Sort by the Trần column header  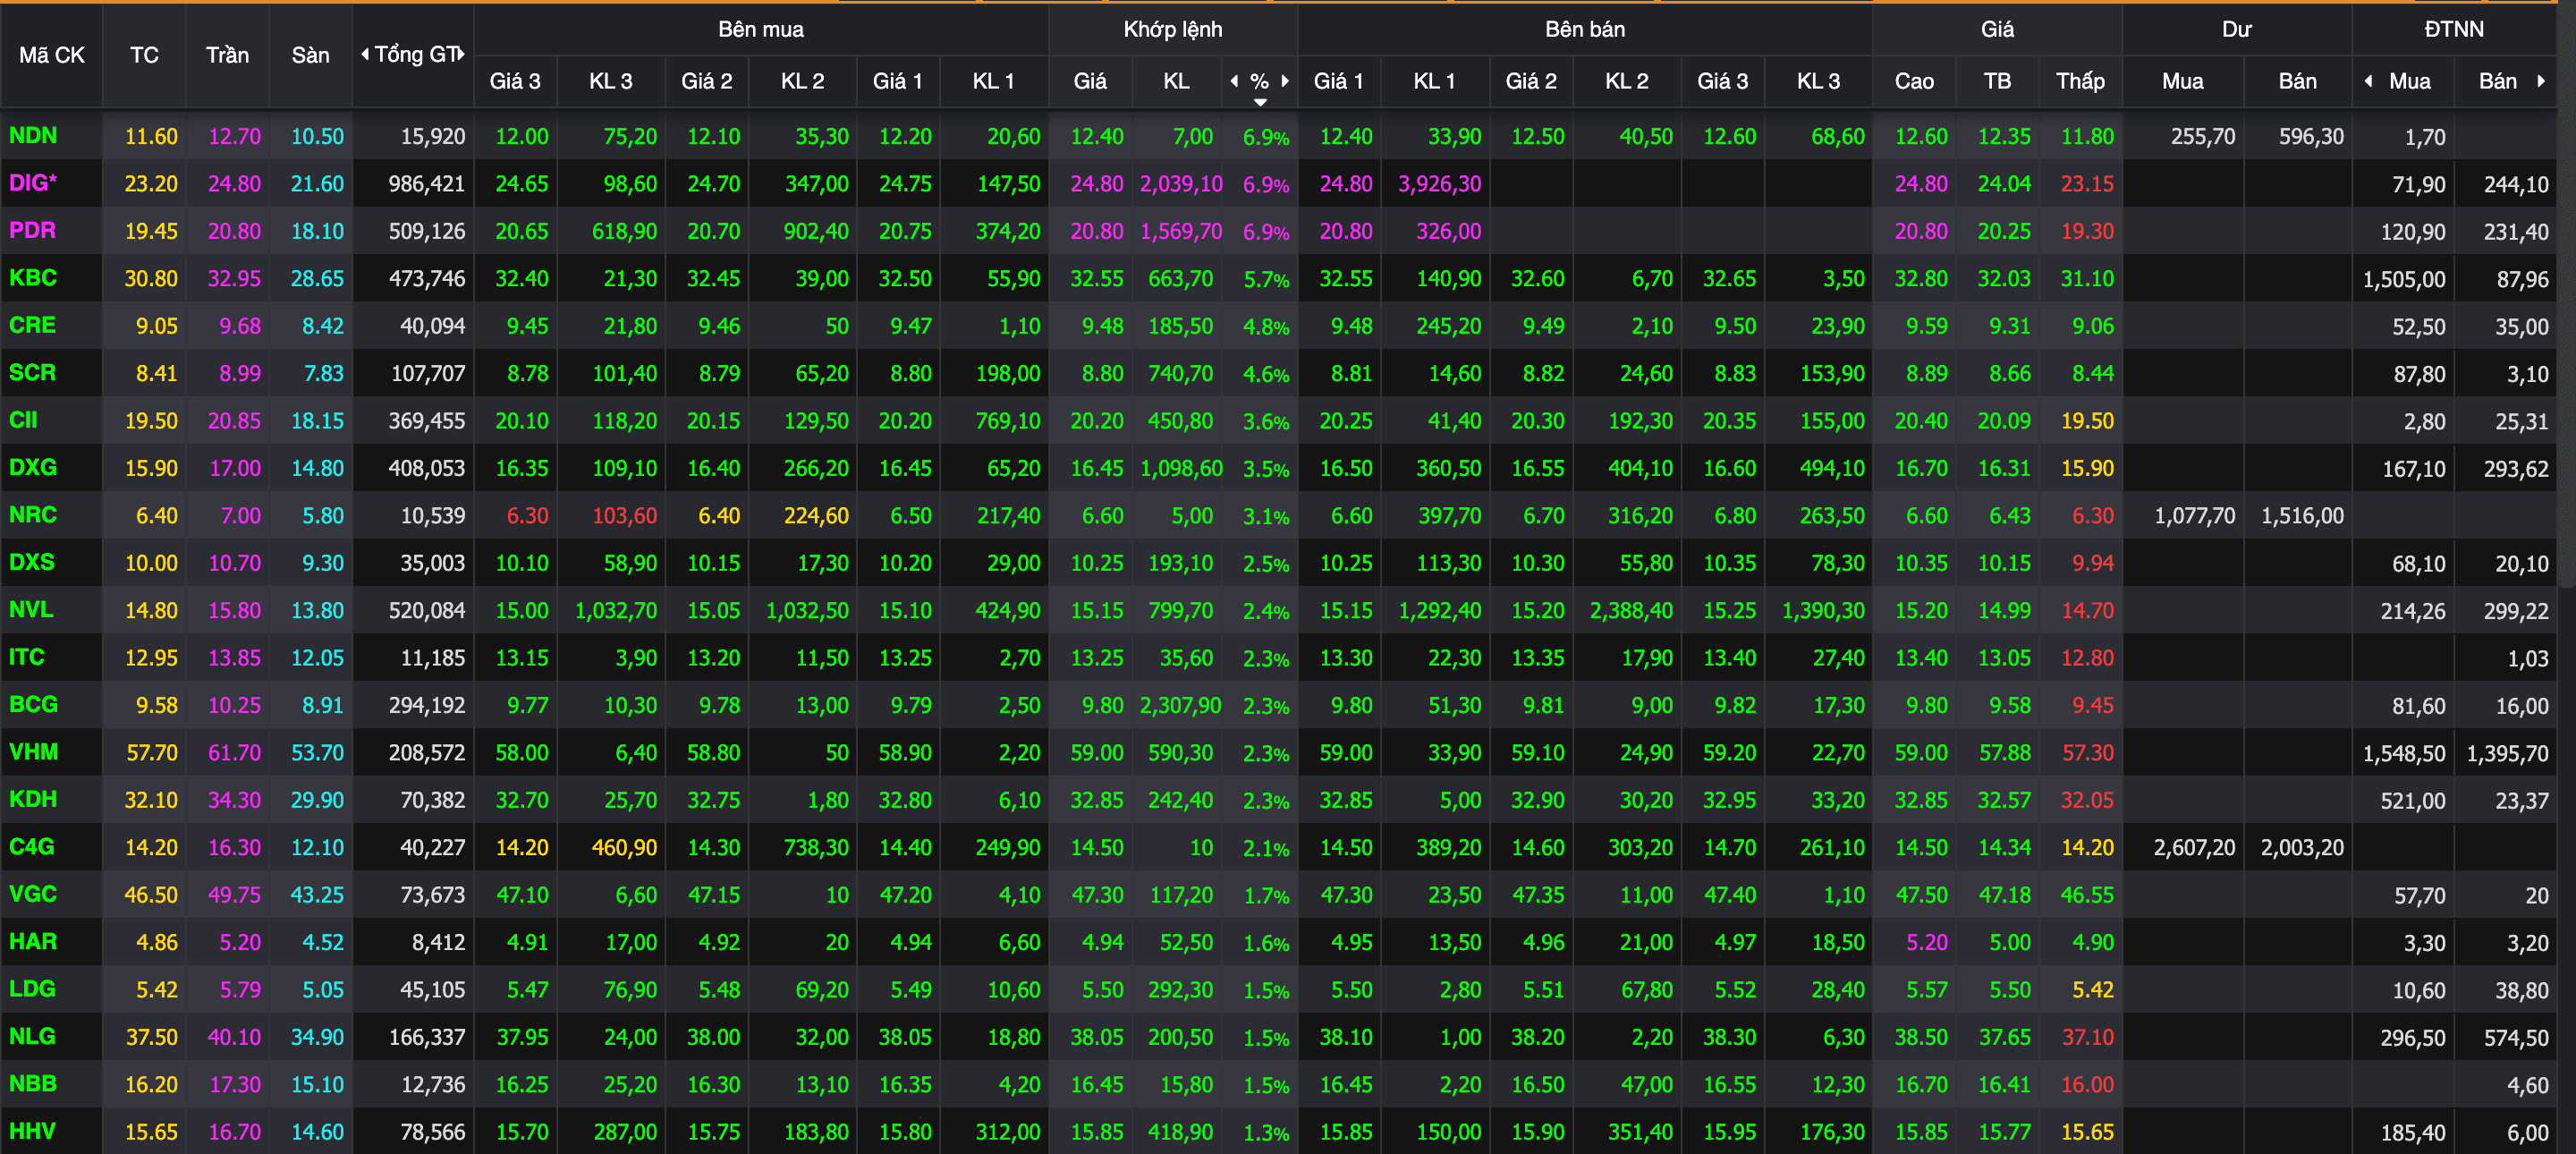tap(228, 55)
